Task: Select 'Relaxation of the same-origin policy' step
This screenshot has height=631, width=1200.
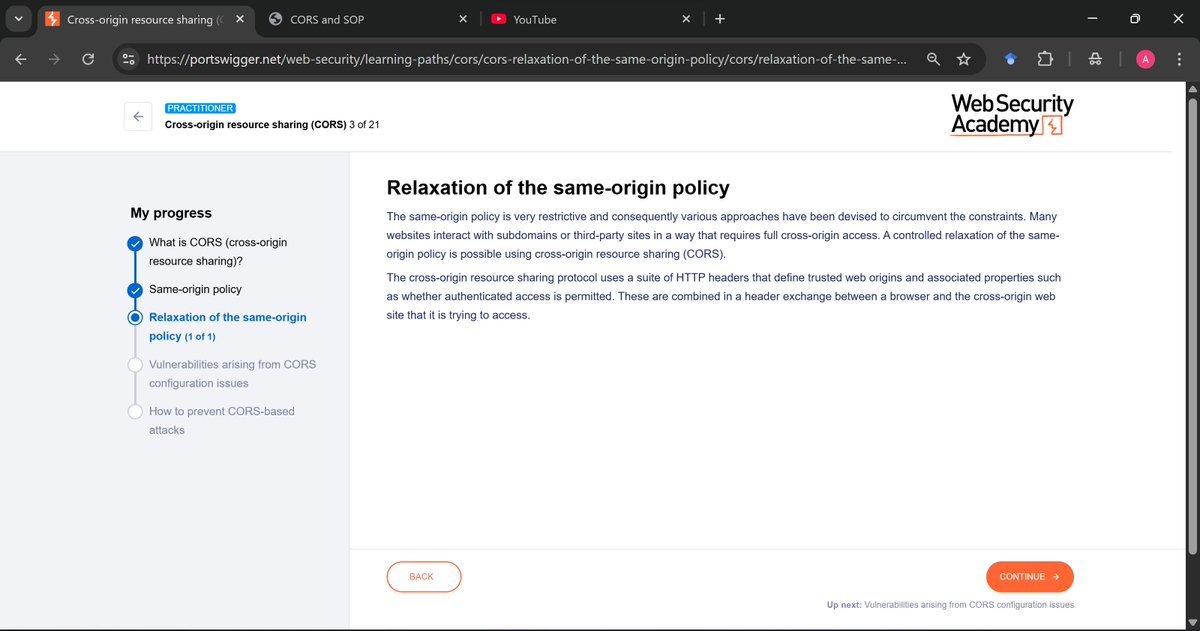Action: (x=228, y=326)
